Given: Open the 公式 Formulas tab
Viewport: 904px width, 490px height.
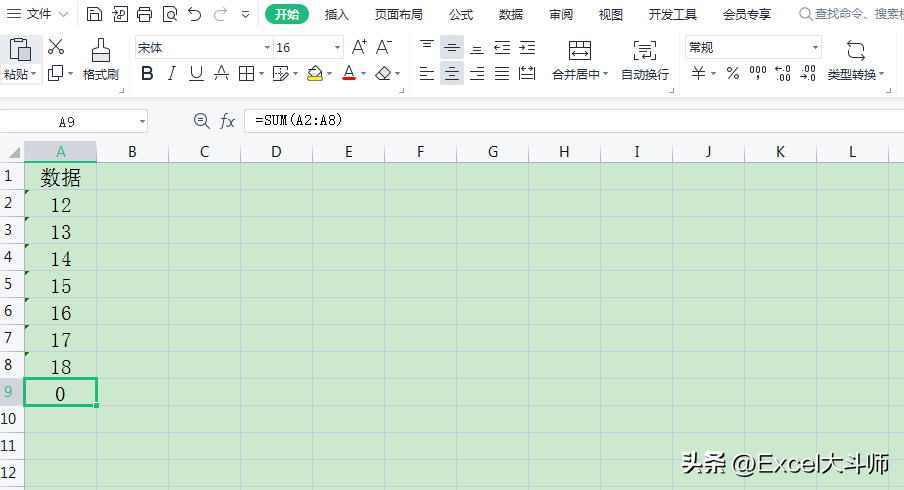Looking at the screenshot, I should click(x=461, y=14).
